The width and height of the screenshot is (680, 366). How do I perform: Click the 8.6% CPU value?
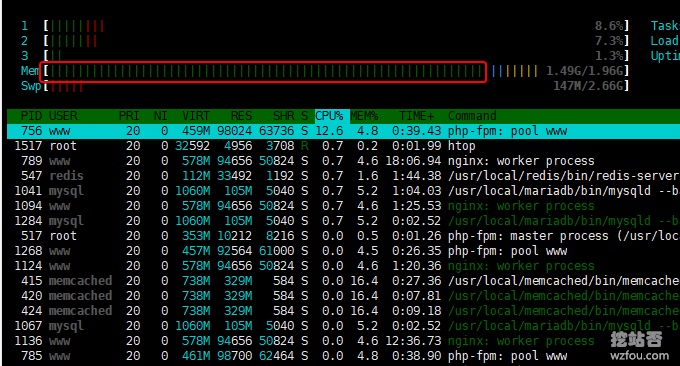coord(609,26)
